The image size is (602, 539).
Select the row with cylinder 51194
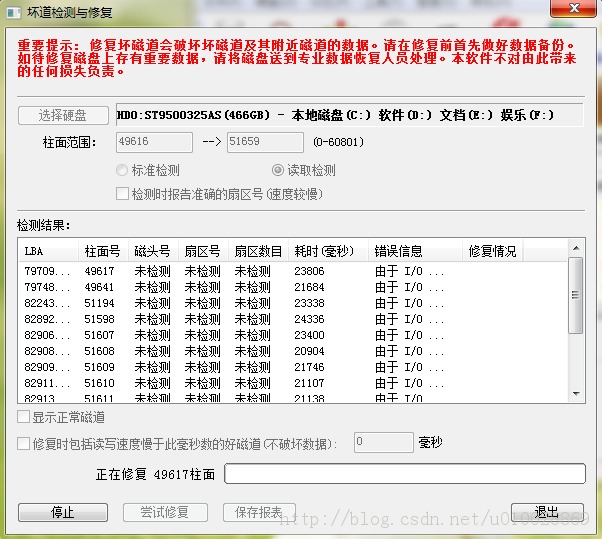tap(293, 303)
